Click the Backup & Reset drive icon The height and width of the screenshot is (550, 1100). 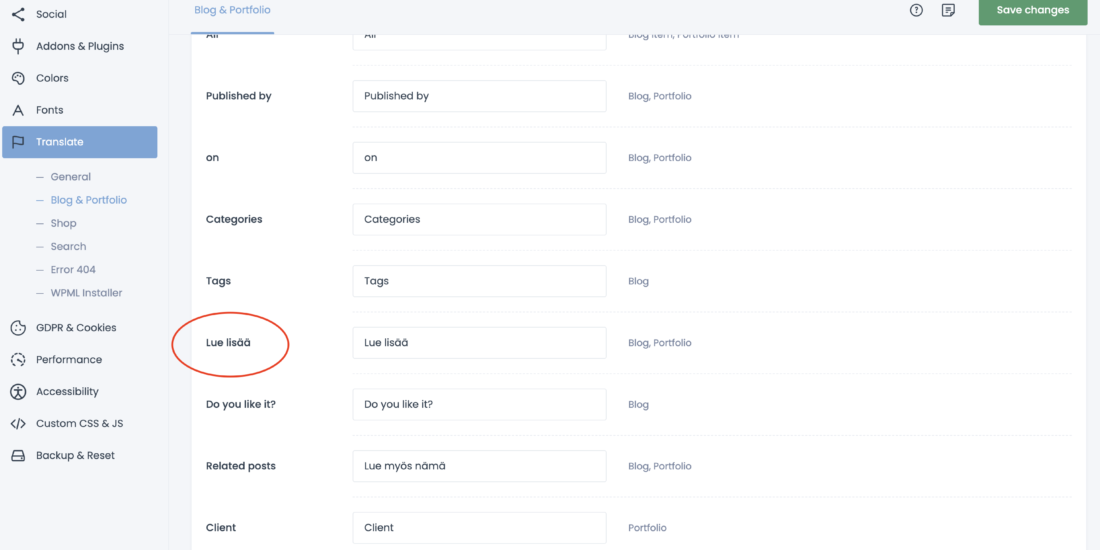click(18, 456)
